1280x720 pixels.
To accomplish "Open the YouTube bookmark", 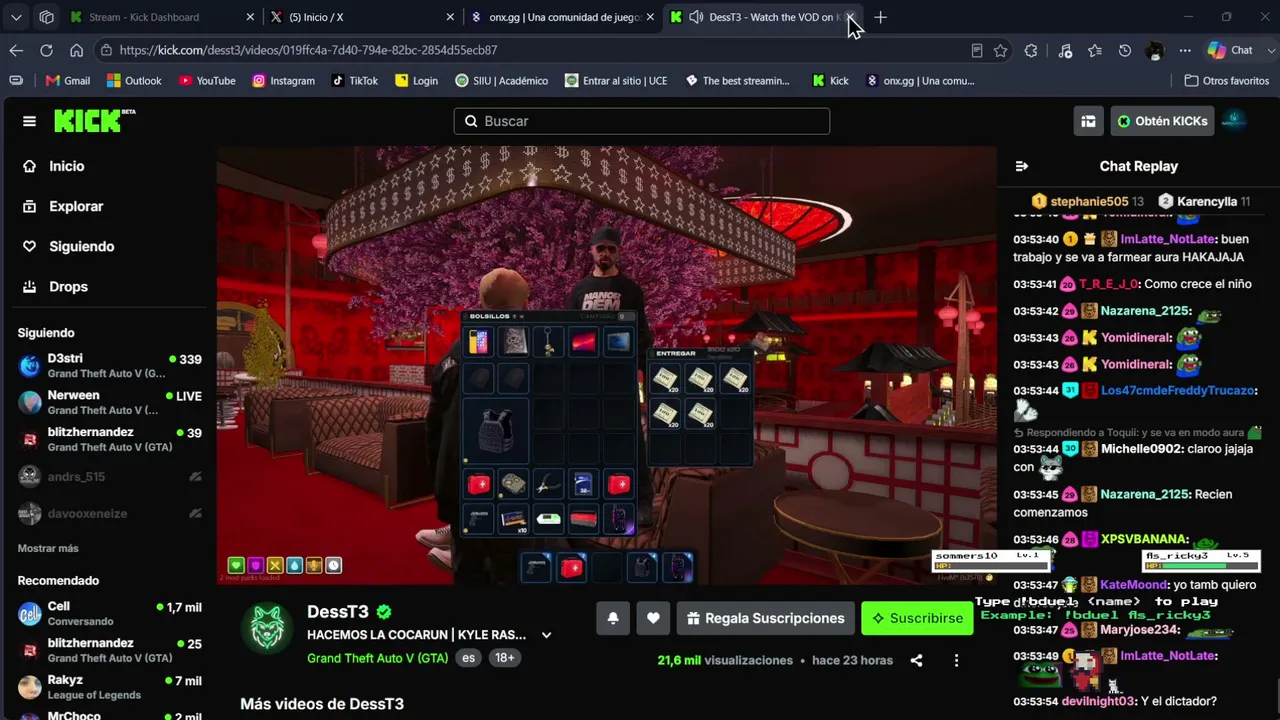I will tap(207, 81).
